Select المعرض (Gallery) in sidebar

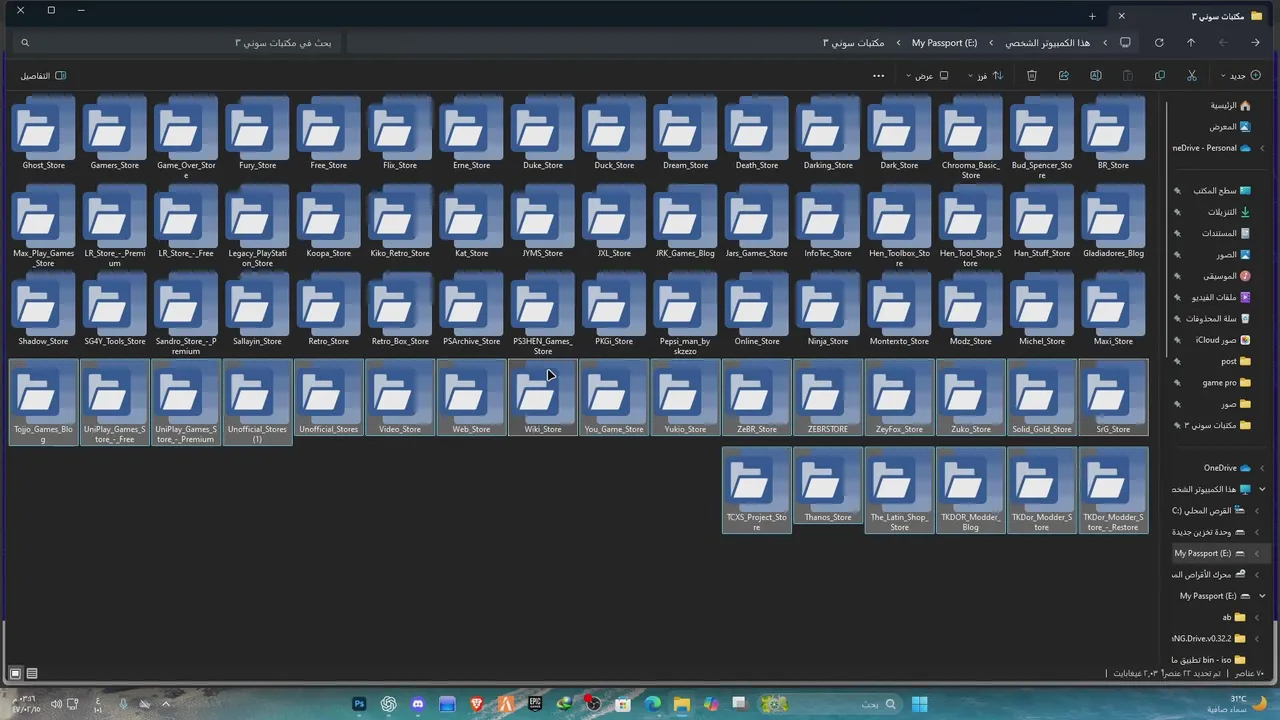[x=1230, y=127]
